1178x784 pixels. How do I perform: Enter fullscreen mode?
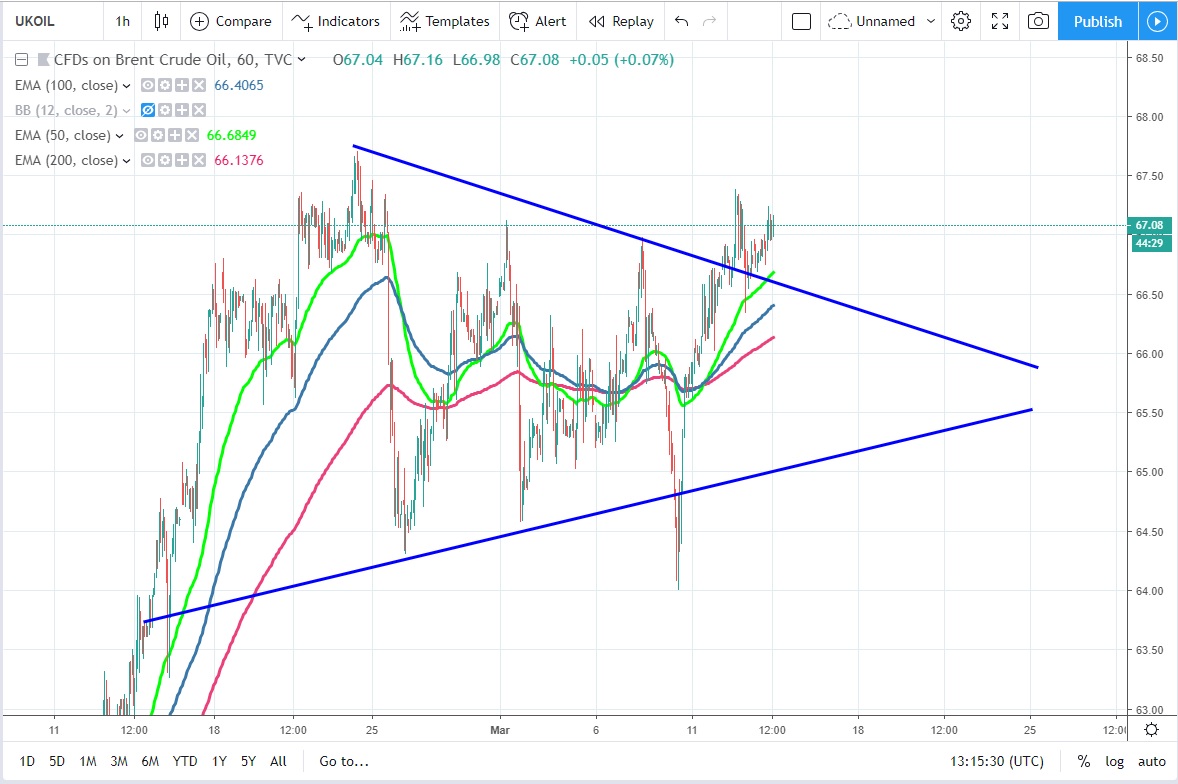coord(999,21)
